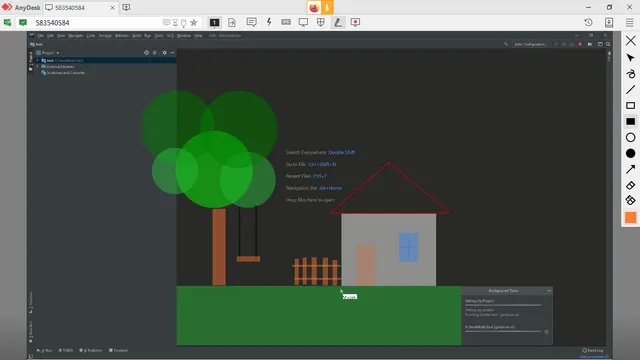The width and height of the screenshot is (640, 360).
Task: Open Project panel gear settings
Action: [x=164, y=53]
